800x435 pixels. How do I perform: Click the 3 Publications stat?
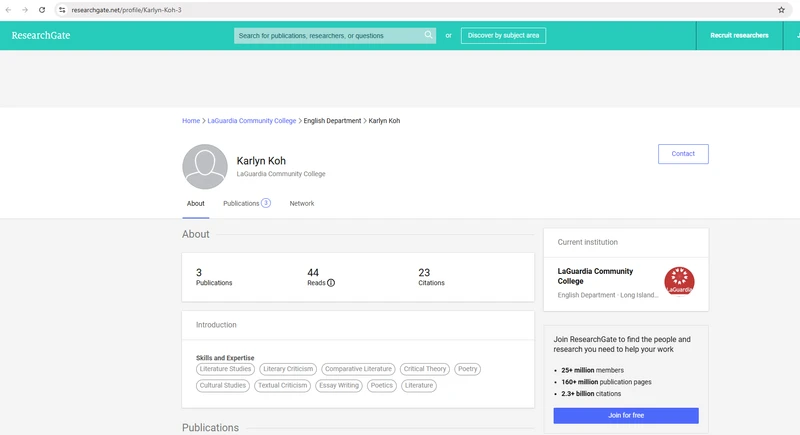tap(214, 277)
